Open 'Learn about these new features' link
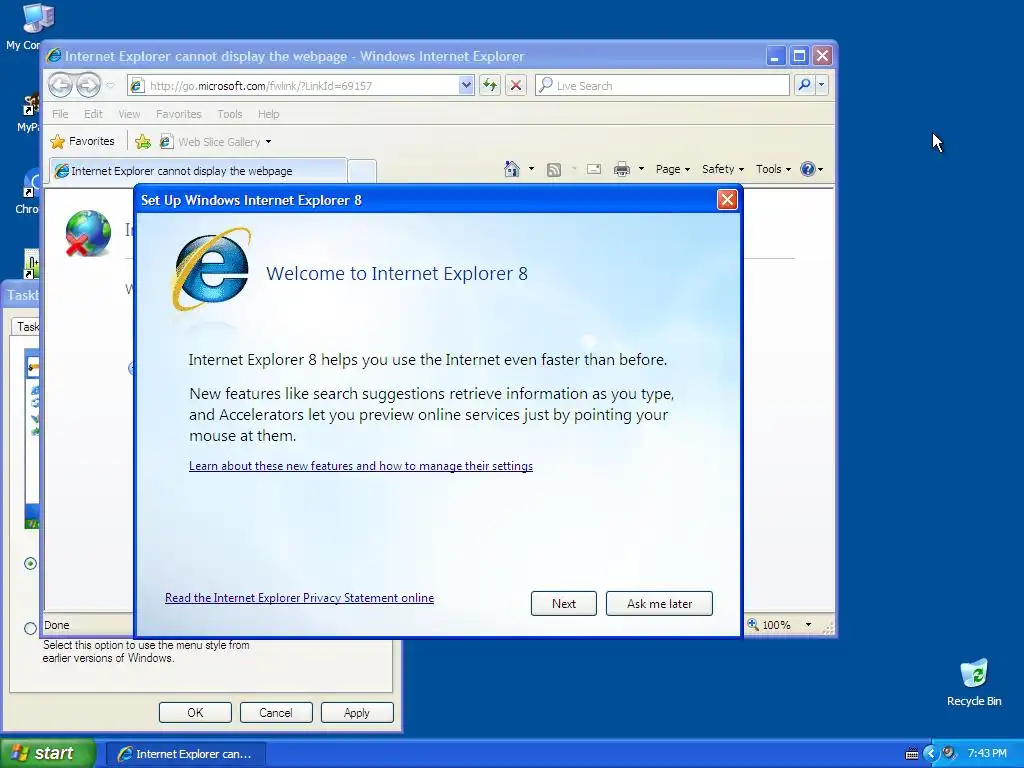Image resolution: width=1024 pixels, height=768 pixels. pos(360,466)
